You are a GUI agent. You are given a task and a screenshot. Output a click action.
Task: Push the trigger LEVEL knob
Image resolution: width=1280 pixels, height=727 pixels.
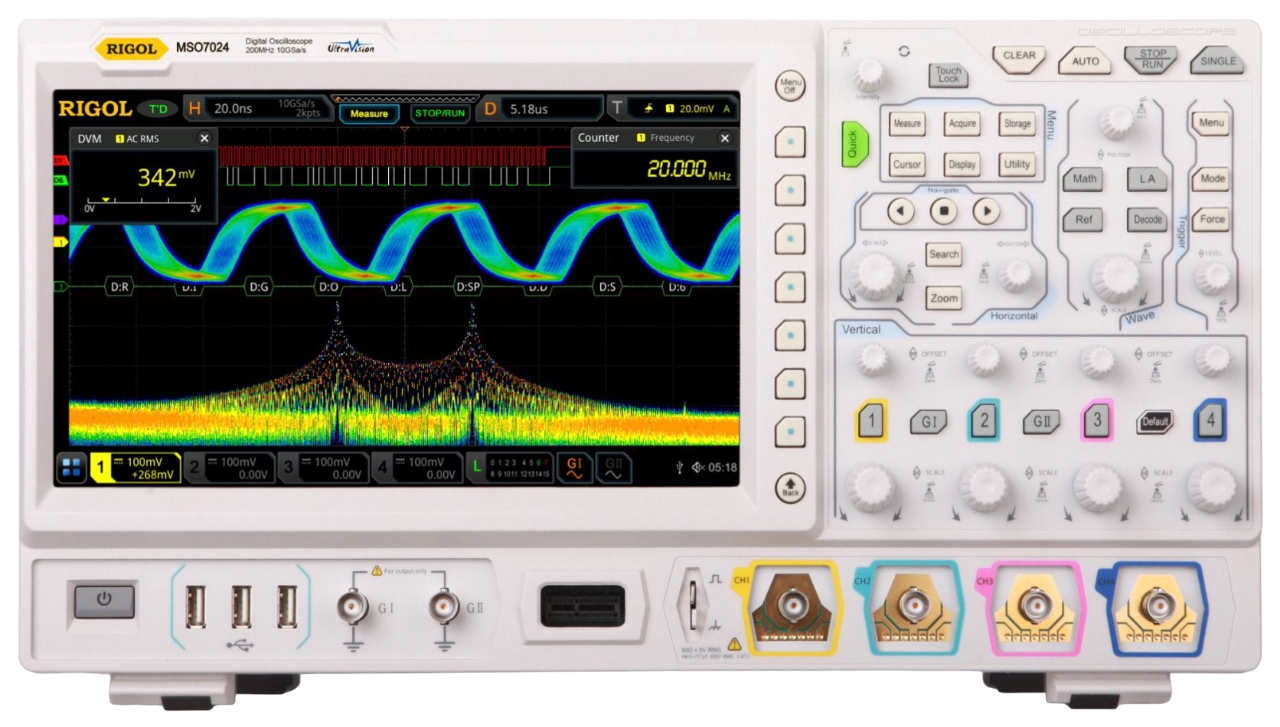(x=1211, y=279)
